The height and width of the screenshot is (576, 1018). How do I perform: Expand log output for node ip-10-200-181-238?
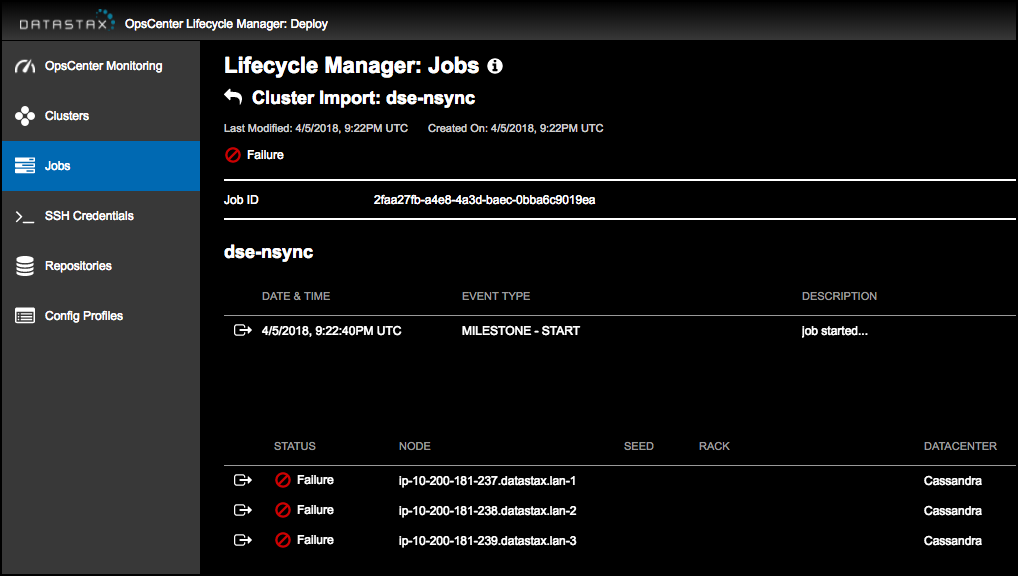pos(241,510)
